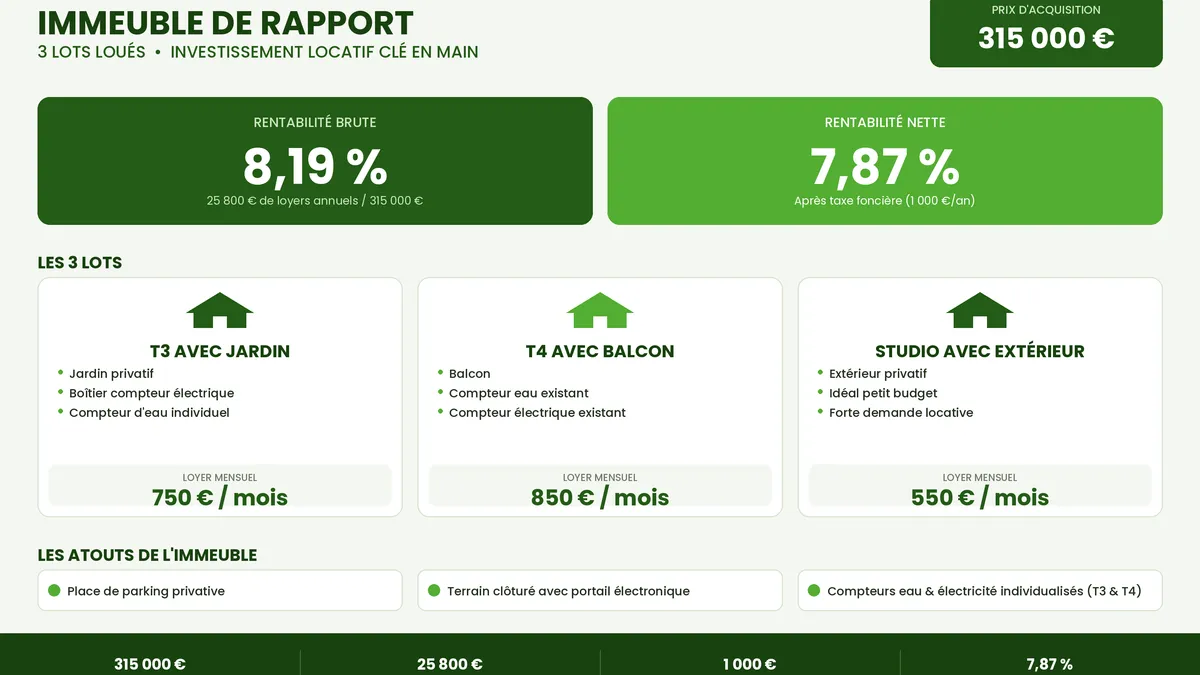The image size is (1200, 675).
Task: Click the green dot beside Terrain clôturé avec portail
Action: click(x=434, y=591)
